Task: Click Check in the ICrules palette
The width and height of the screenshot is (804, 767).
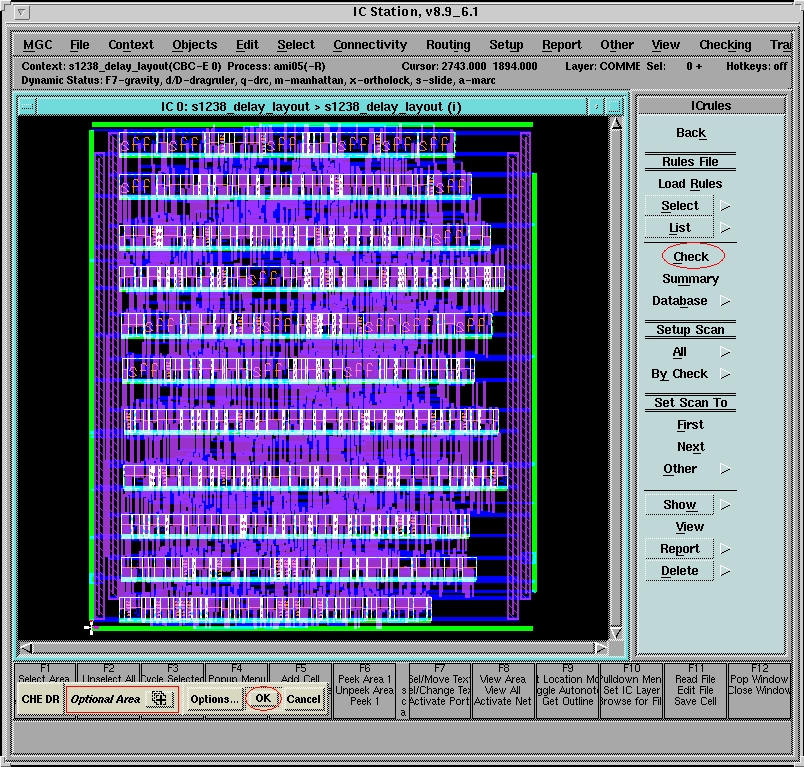Action: [691, 257]
